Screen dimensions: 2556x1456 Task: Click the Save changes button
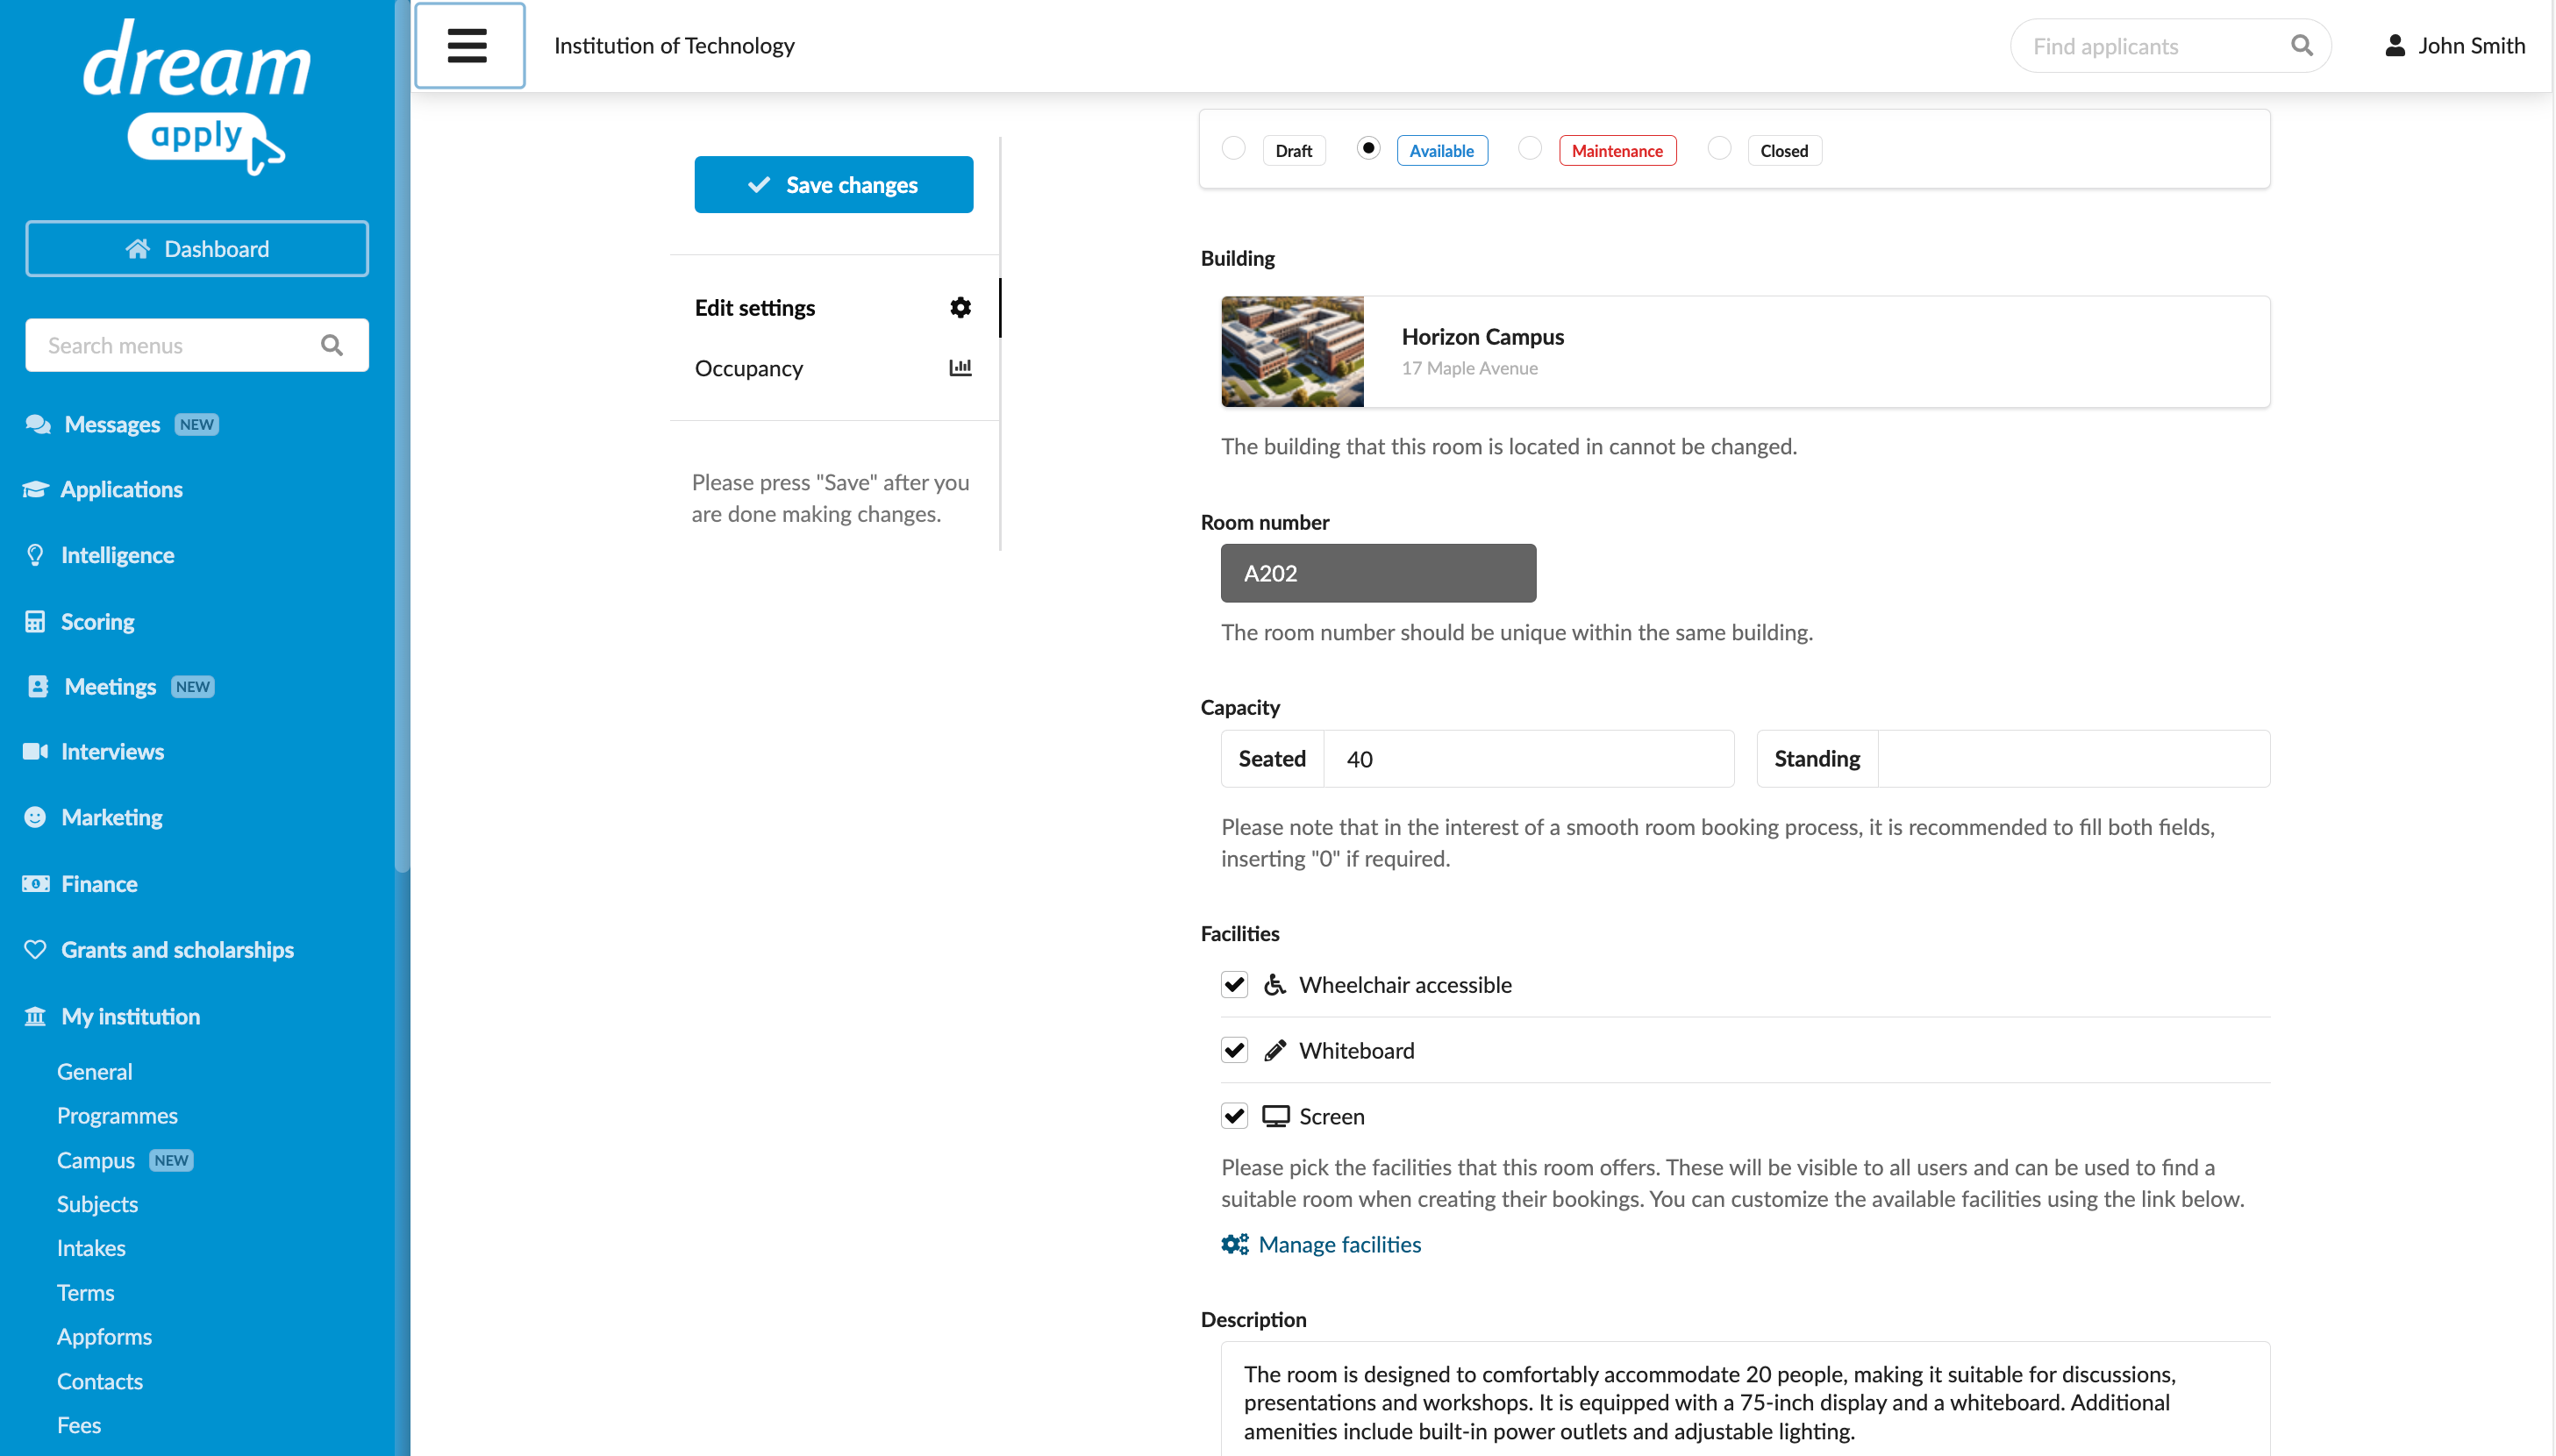pyautogui.click(x=834, y=185)
